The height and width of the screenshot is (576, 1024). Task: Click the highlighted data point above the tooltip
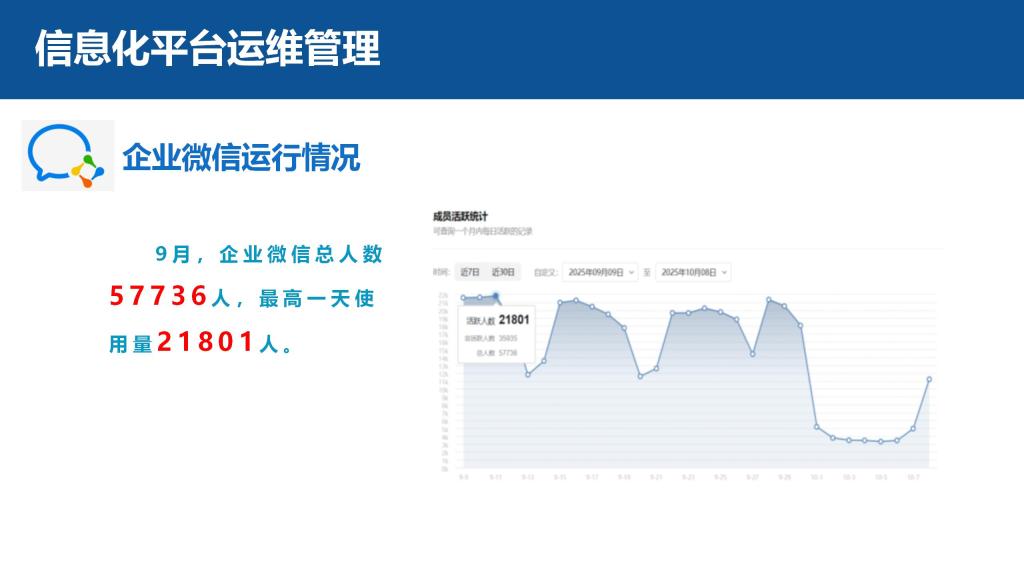tap(496, 296)
